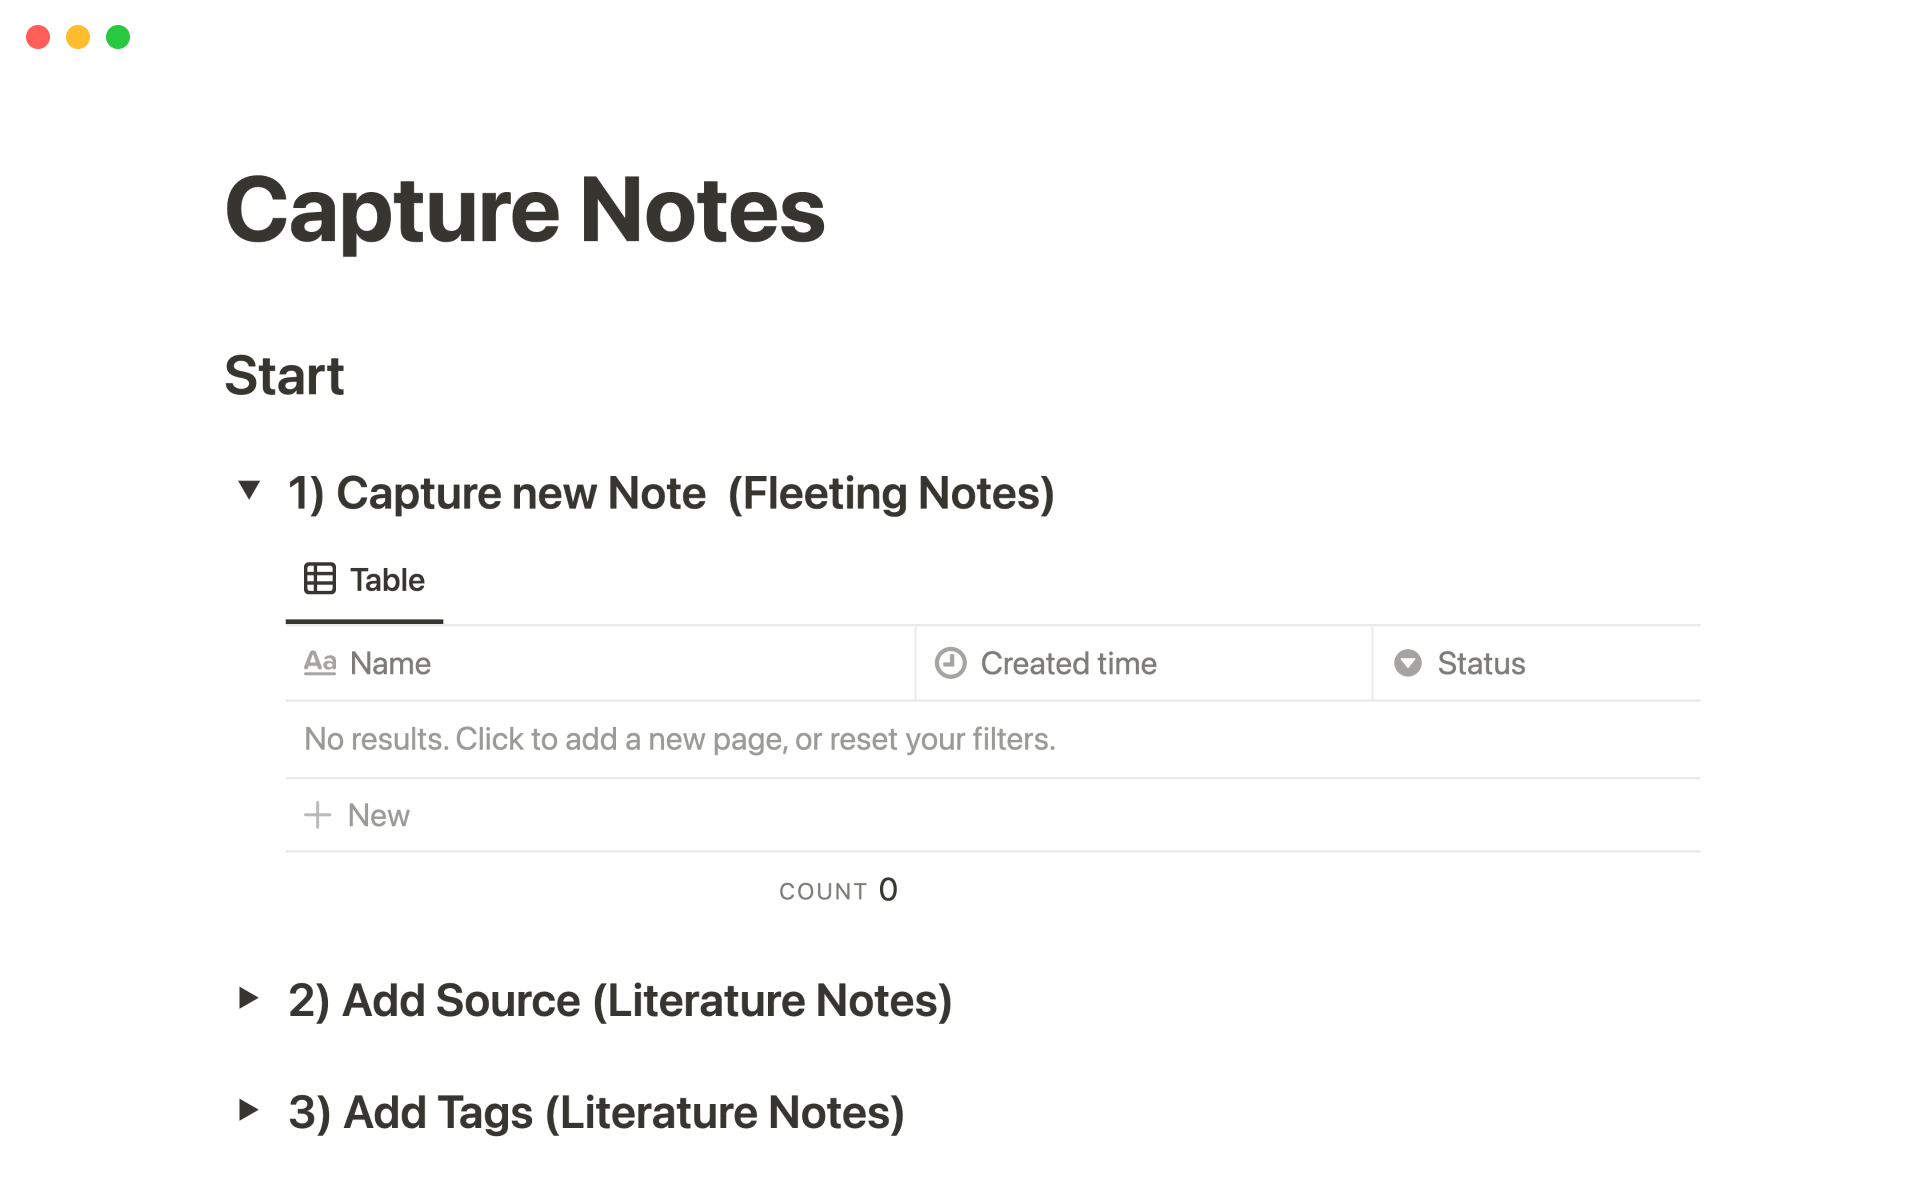Open the Created time column header text

1068,664
